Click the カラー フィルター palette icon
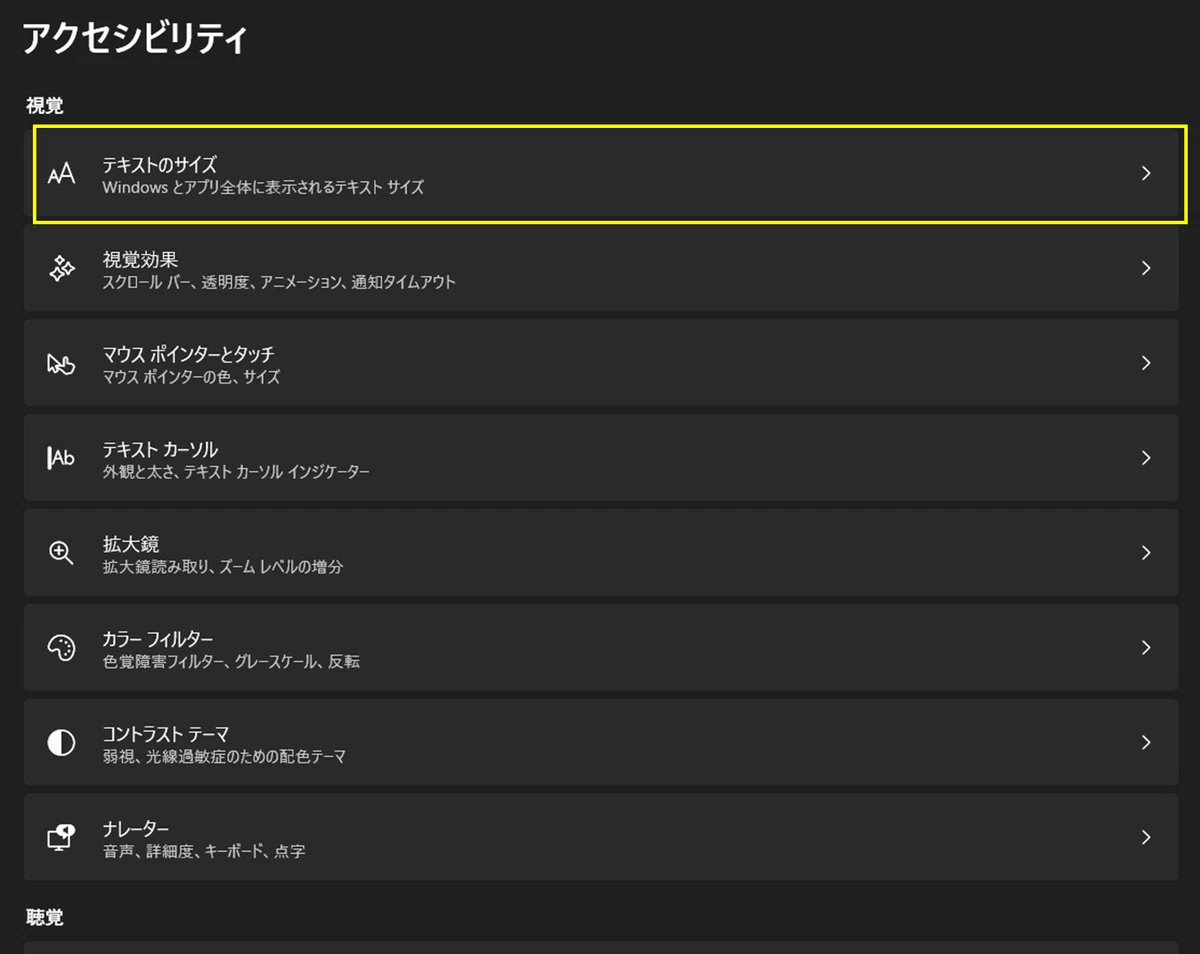The height and width of the screenshot is (954, 1200). click(61, 648)
